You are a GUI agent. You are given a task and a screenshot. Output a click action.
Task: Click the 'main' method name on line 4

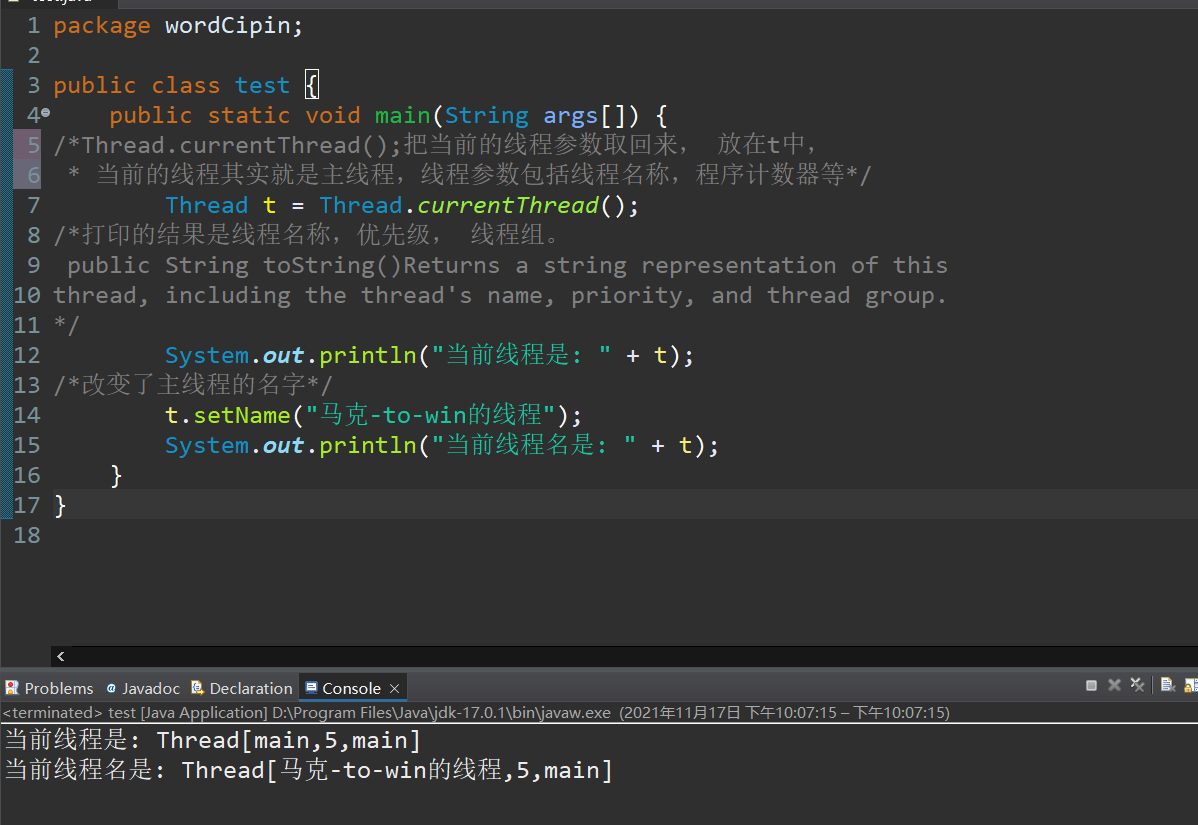coord(402,115)
